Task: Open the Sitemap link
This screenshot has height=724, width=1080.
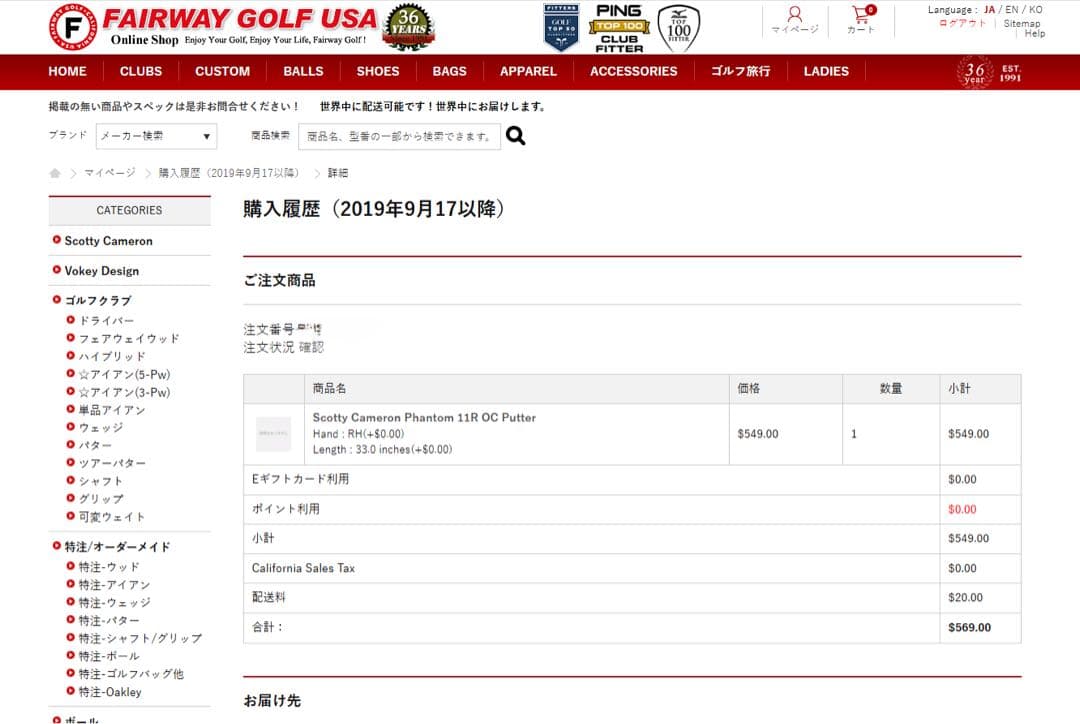Action: (1022, 23)
